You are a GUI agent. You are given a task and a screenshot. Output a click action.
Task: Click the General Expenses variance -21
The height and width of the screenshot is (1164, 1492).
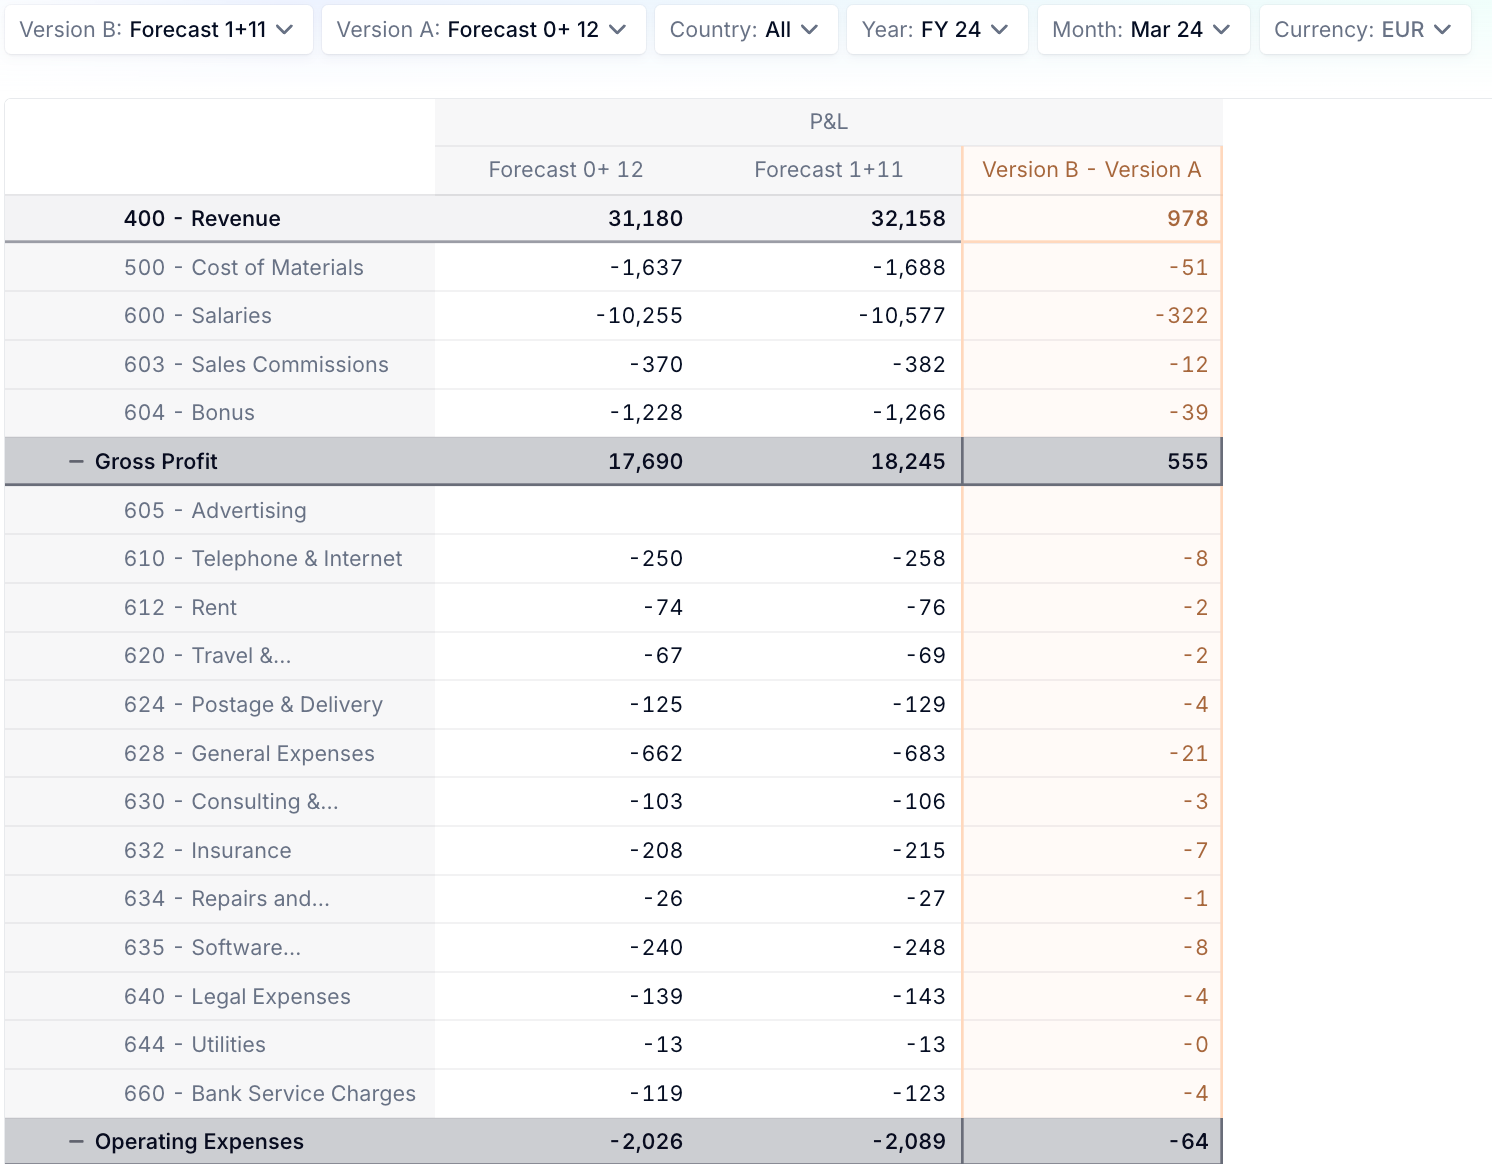tap(1189, 754)
